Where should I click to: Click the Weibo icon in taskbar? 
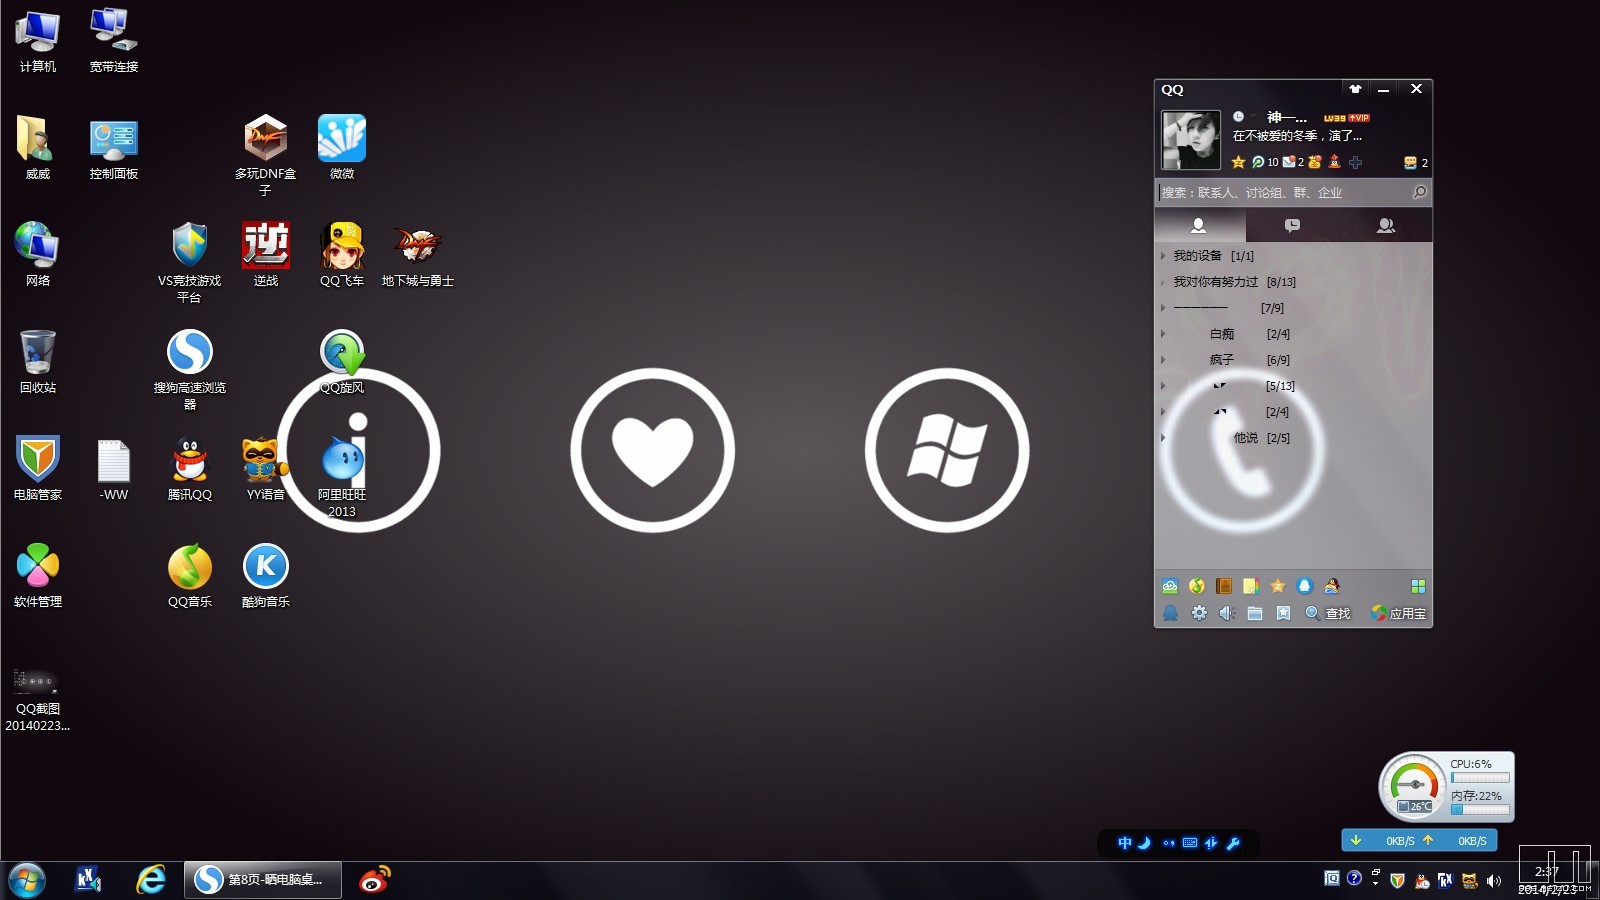coord(375,880)
